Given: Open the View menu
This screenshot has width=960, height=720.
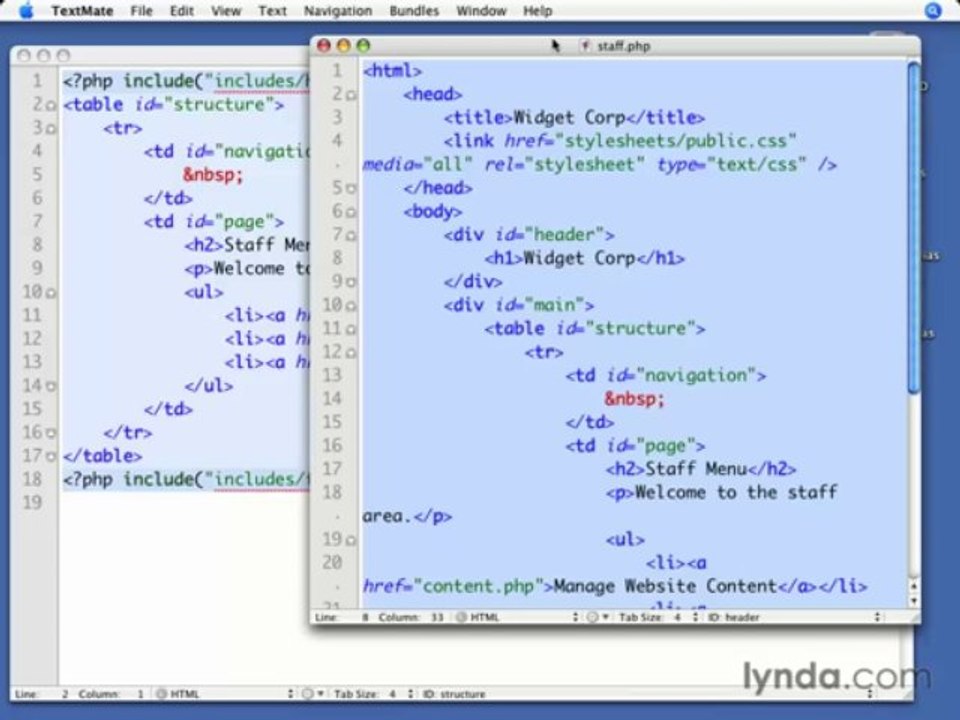Looking at the screenshot, I should coord(226,10).
